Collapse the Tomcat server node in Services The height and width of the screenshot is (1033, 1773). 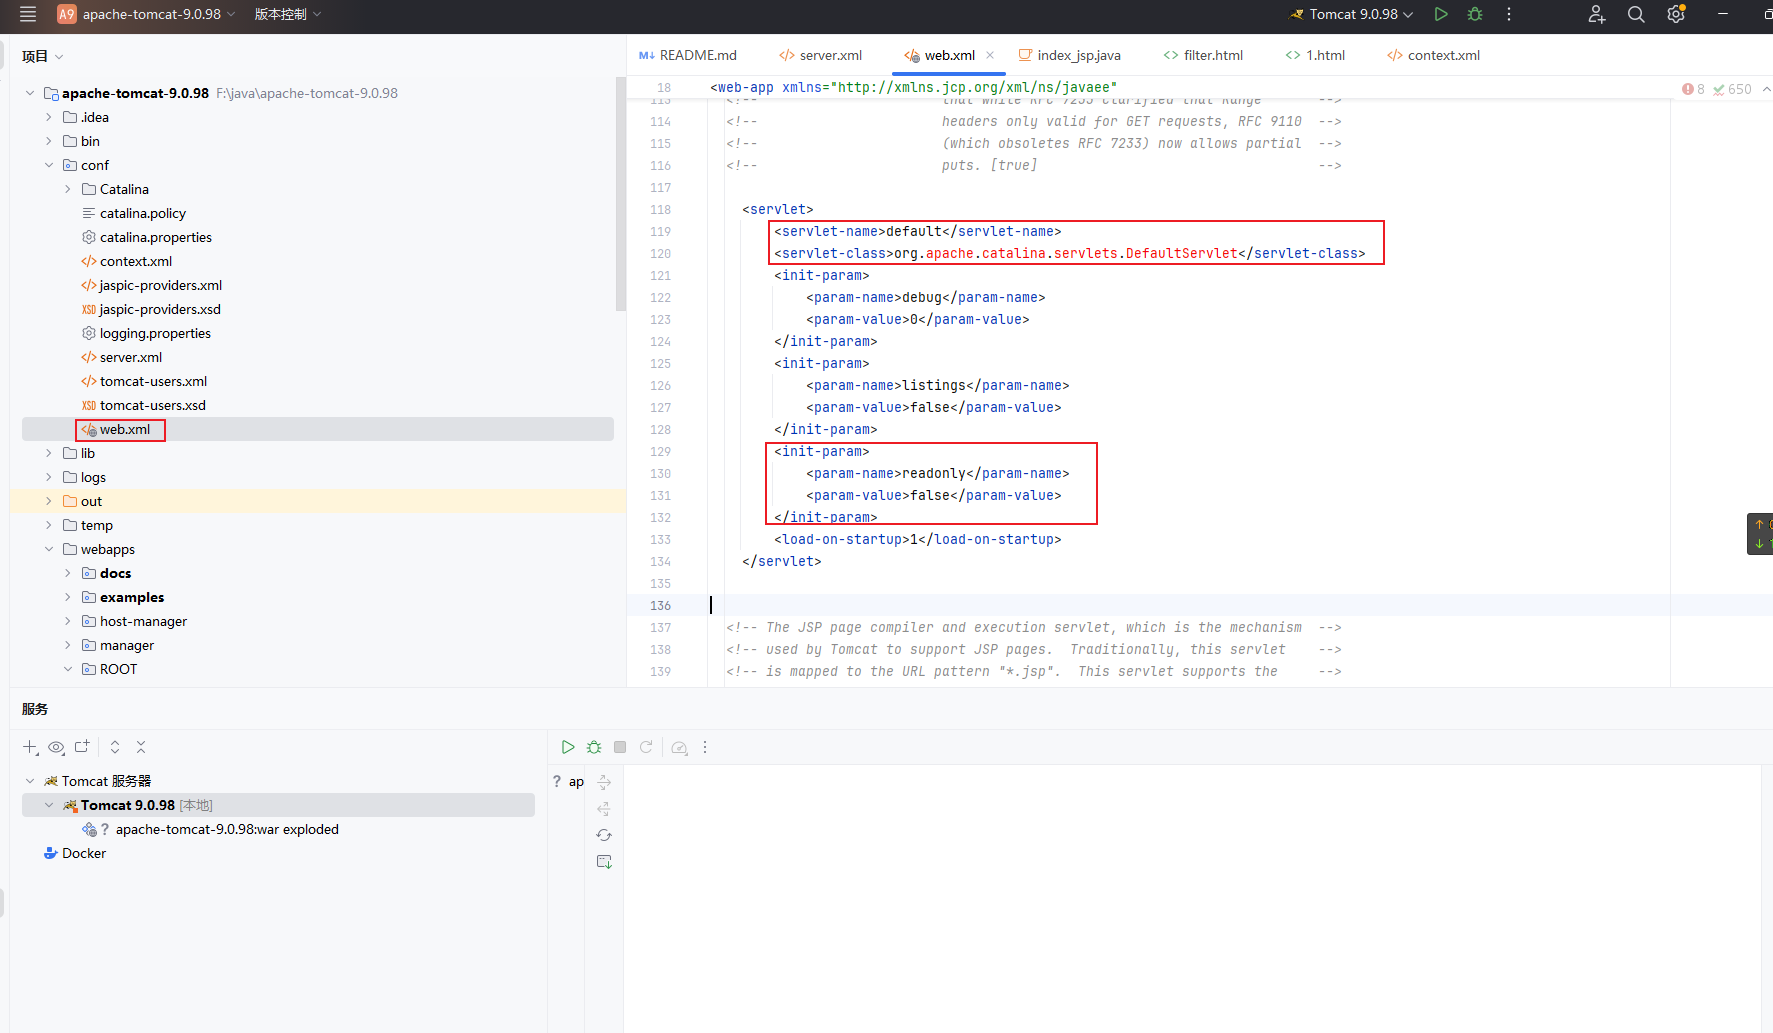click(x=30, y=781)
